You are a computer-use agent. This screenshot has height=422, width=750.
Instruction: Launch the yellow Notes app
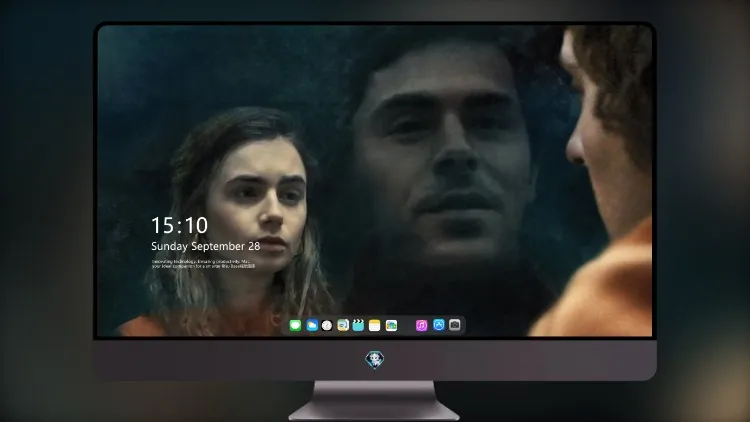point(375,325)
